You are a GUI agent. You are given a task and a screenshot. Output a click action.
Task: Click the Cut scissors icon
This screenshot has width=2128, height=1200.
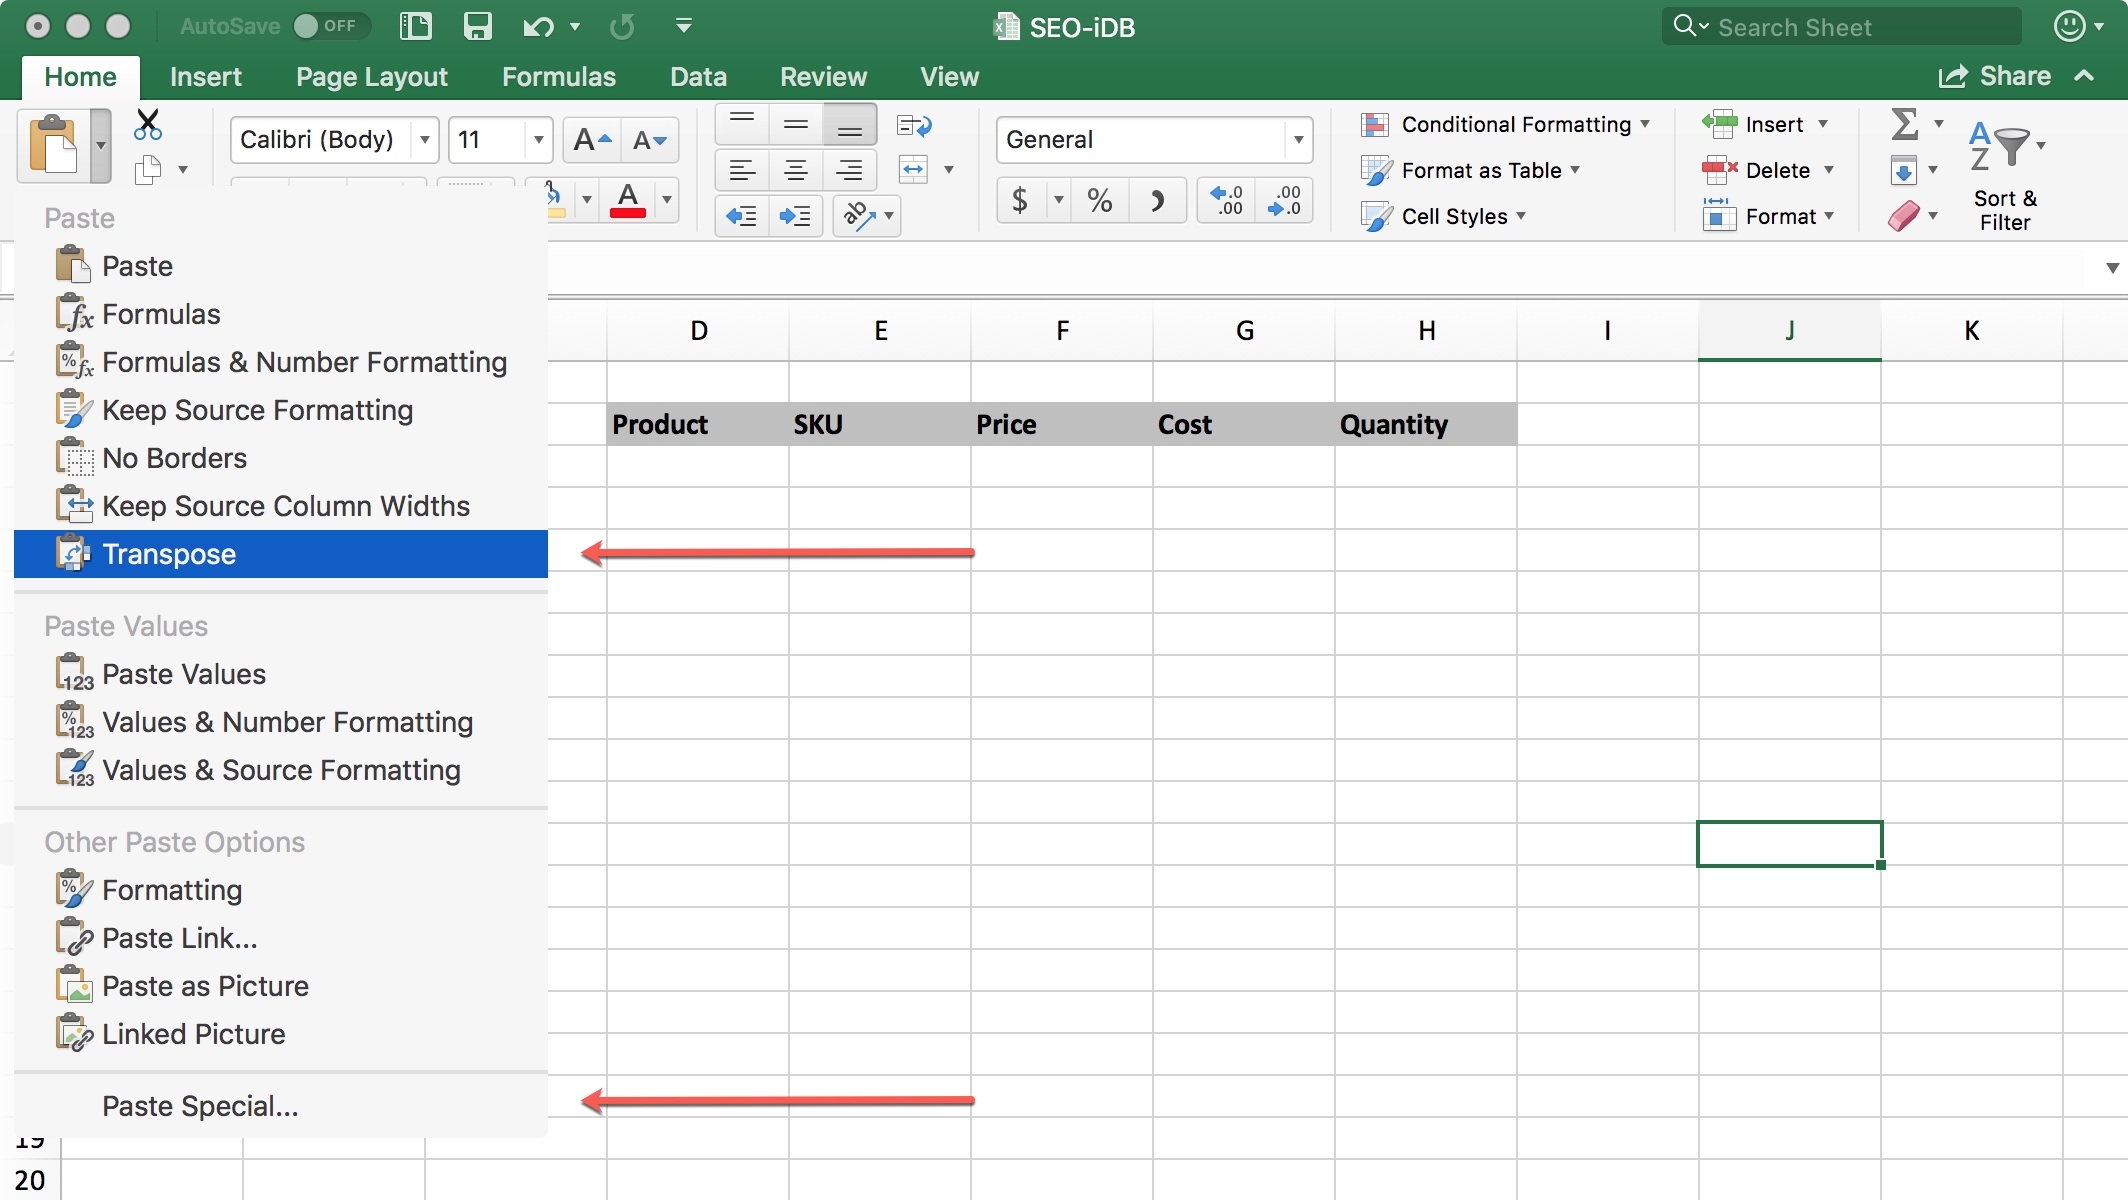(148, 125)
